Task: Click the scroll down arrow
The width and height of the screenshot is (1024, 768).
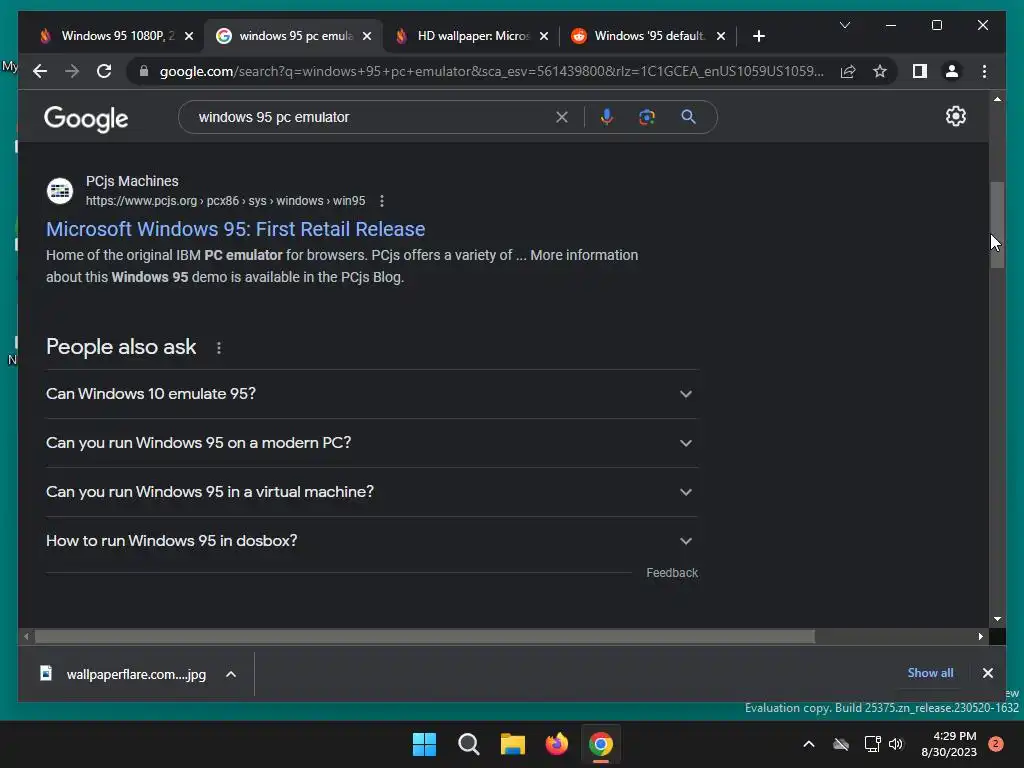Action: pos(997,618)
